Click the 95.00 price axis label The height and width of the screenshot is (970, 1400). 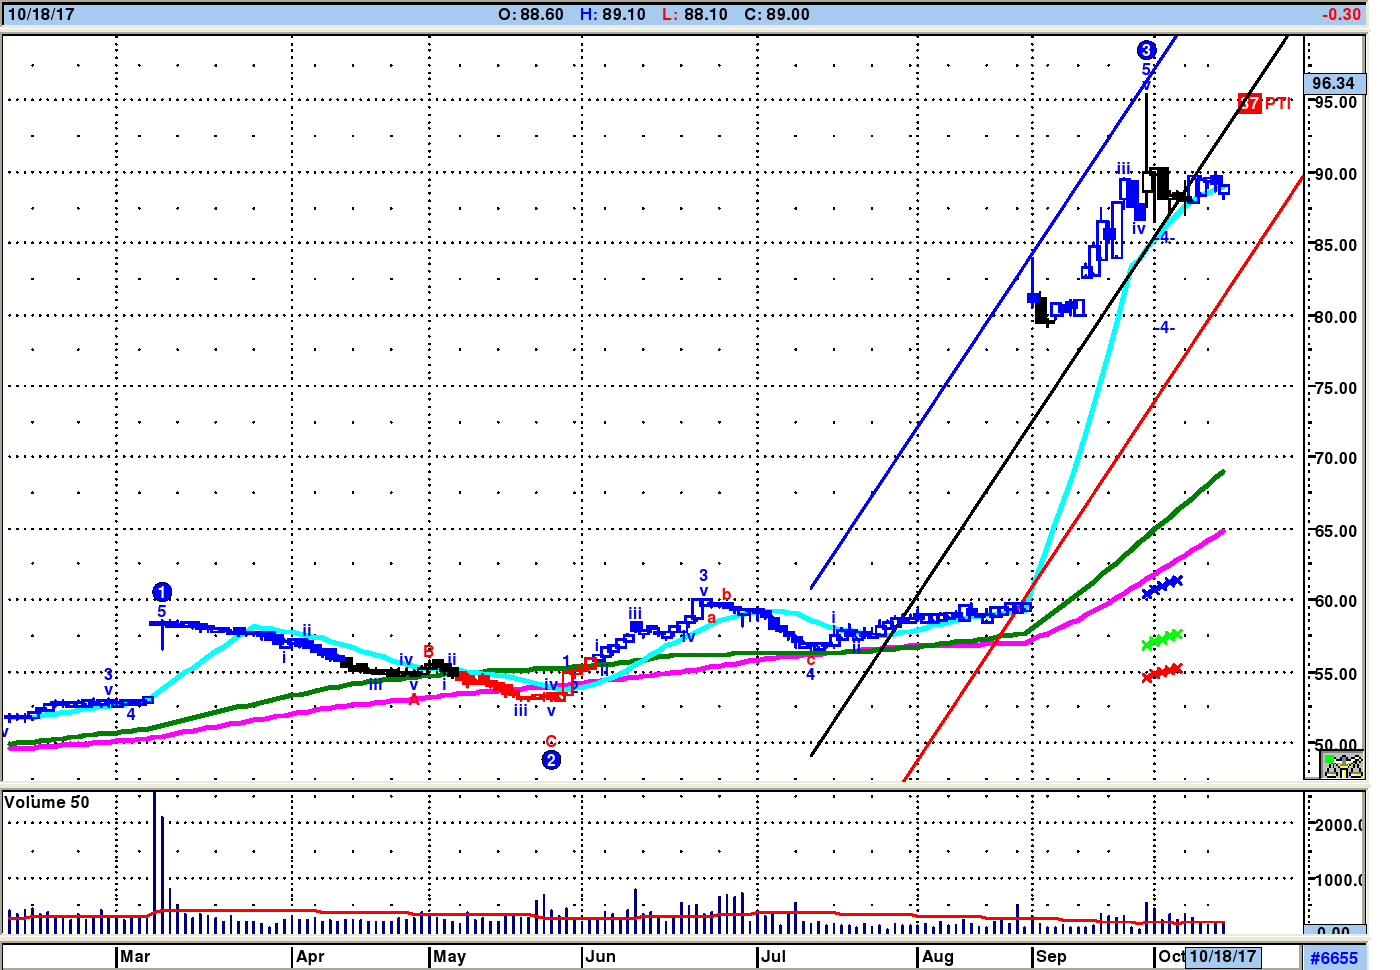[1335, 102]
